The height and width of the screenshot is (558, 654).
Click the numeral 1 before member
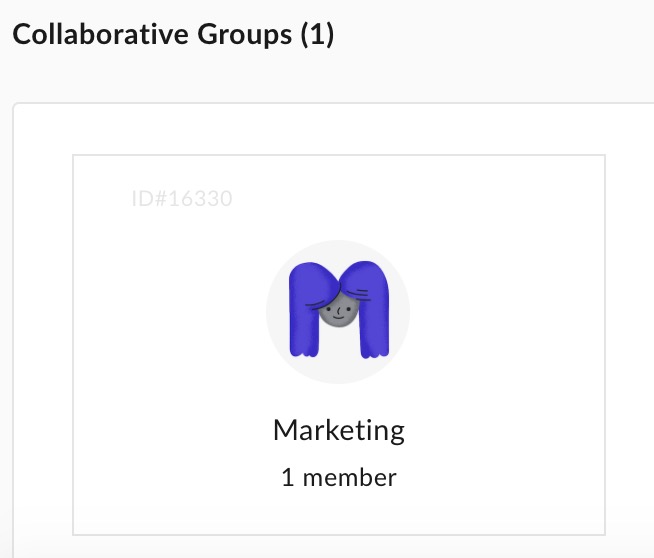(x=288, y=478)
